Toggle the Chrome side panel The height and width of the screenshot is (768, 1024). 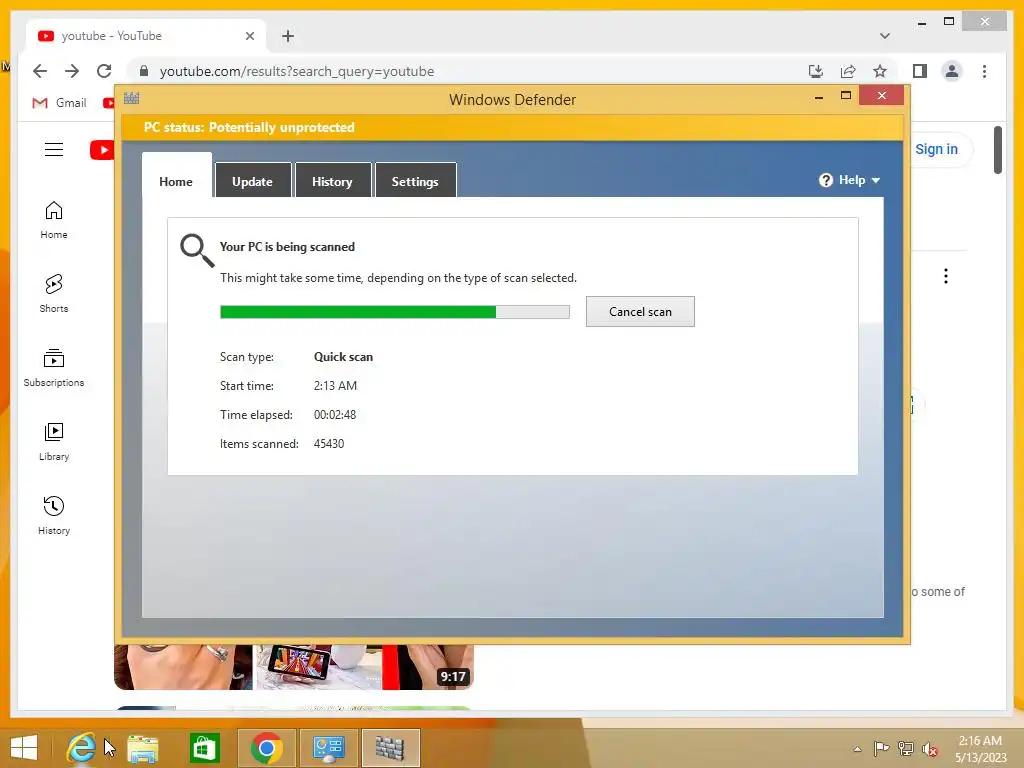coord(920,71)
